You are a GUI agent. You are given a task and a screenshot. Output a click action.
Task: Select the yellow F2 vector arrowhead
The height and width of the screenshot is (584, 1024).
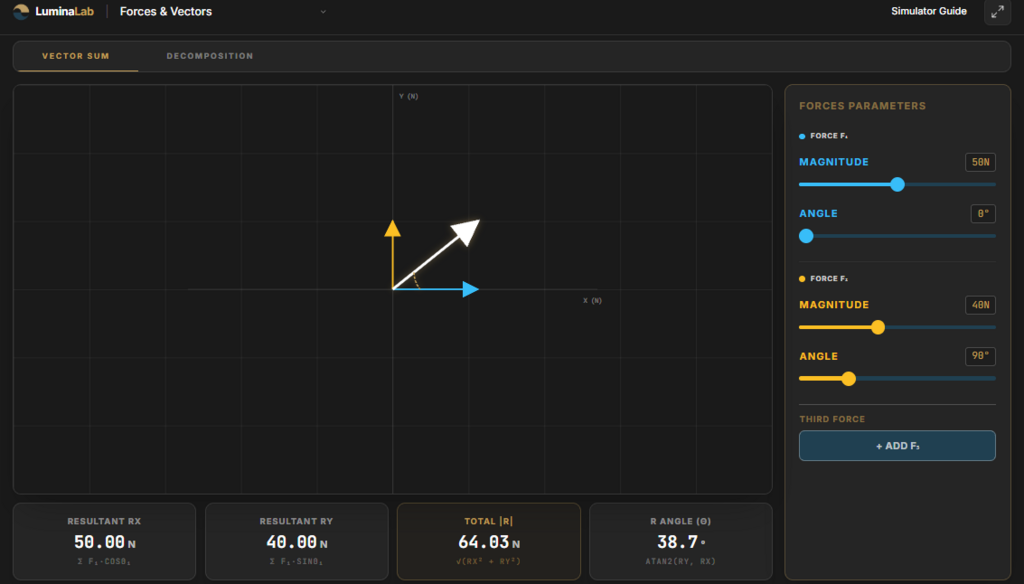tap(392, 228)
